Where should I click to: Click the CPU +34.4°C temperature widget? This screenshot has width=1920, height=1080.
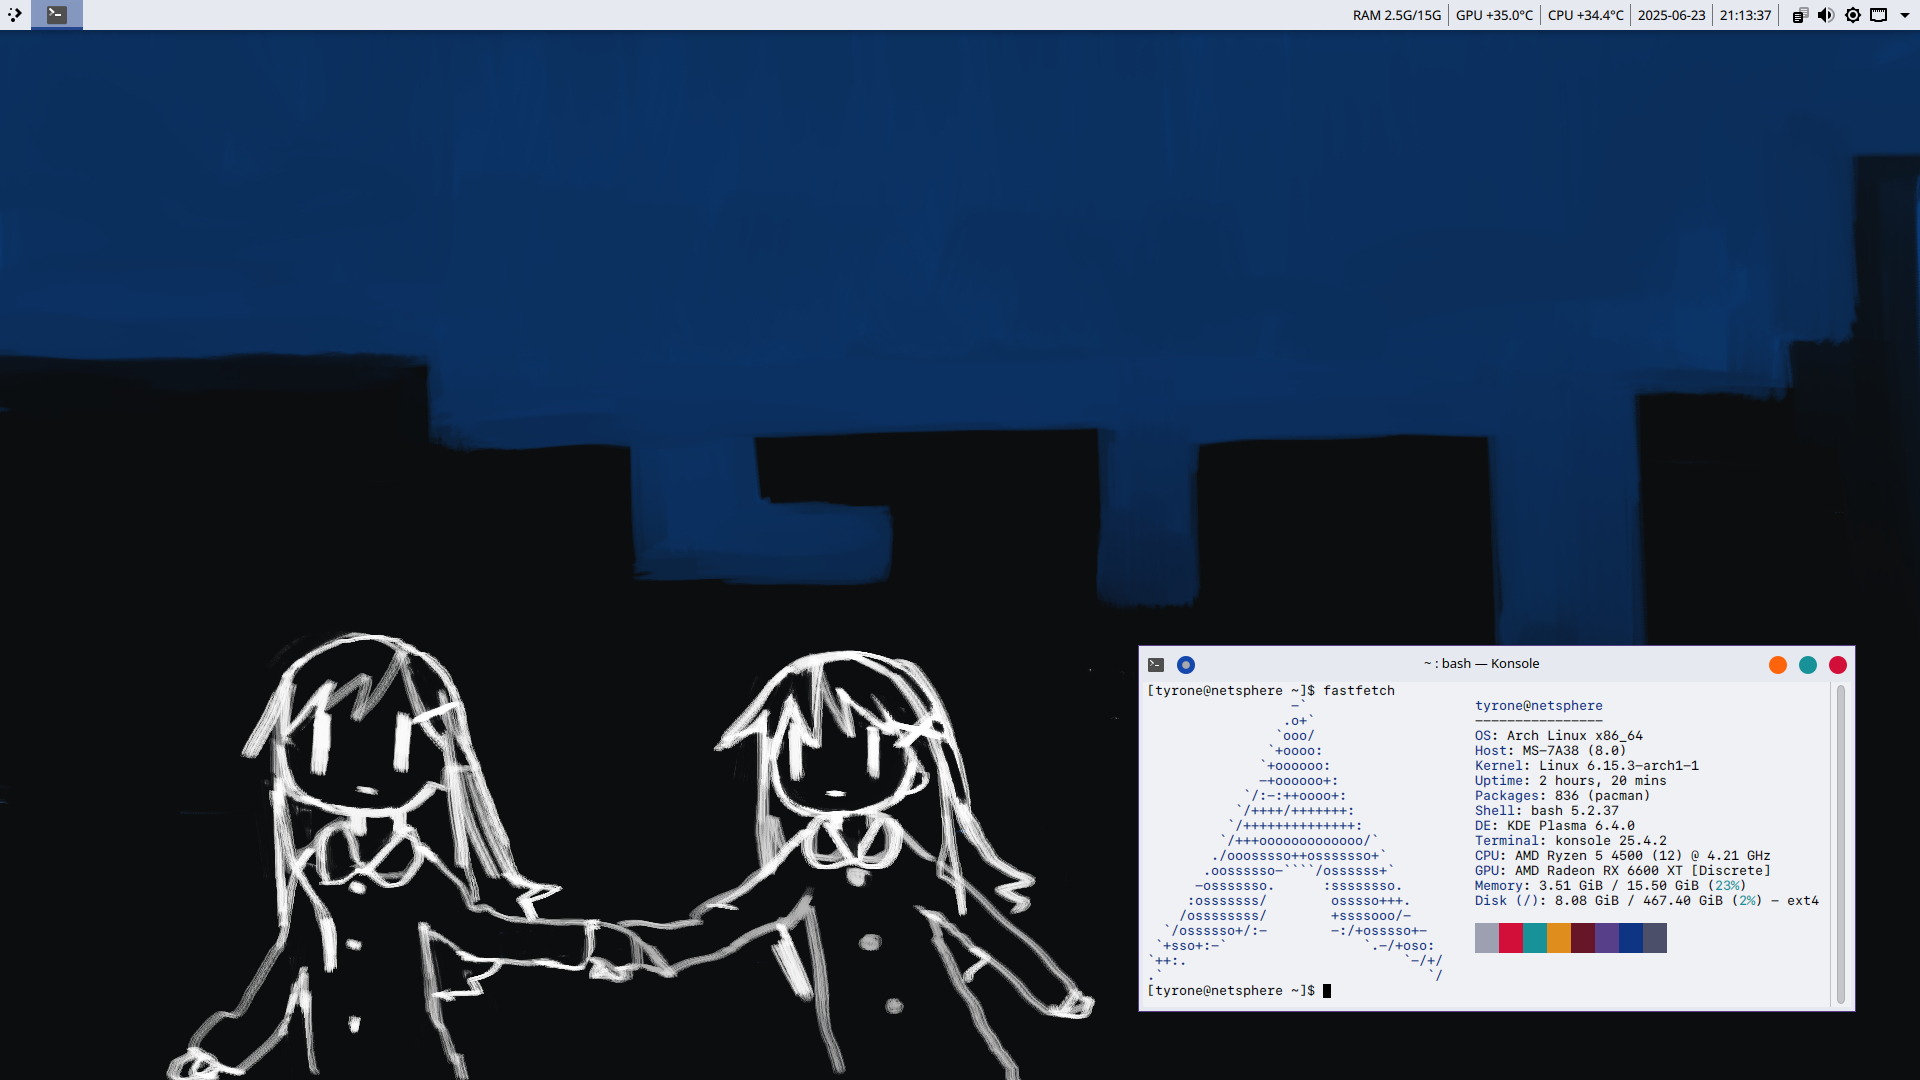[1586, 15]
